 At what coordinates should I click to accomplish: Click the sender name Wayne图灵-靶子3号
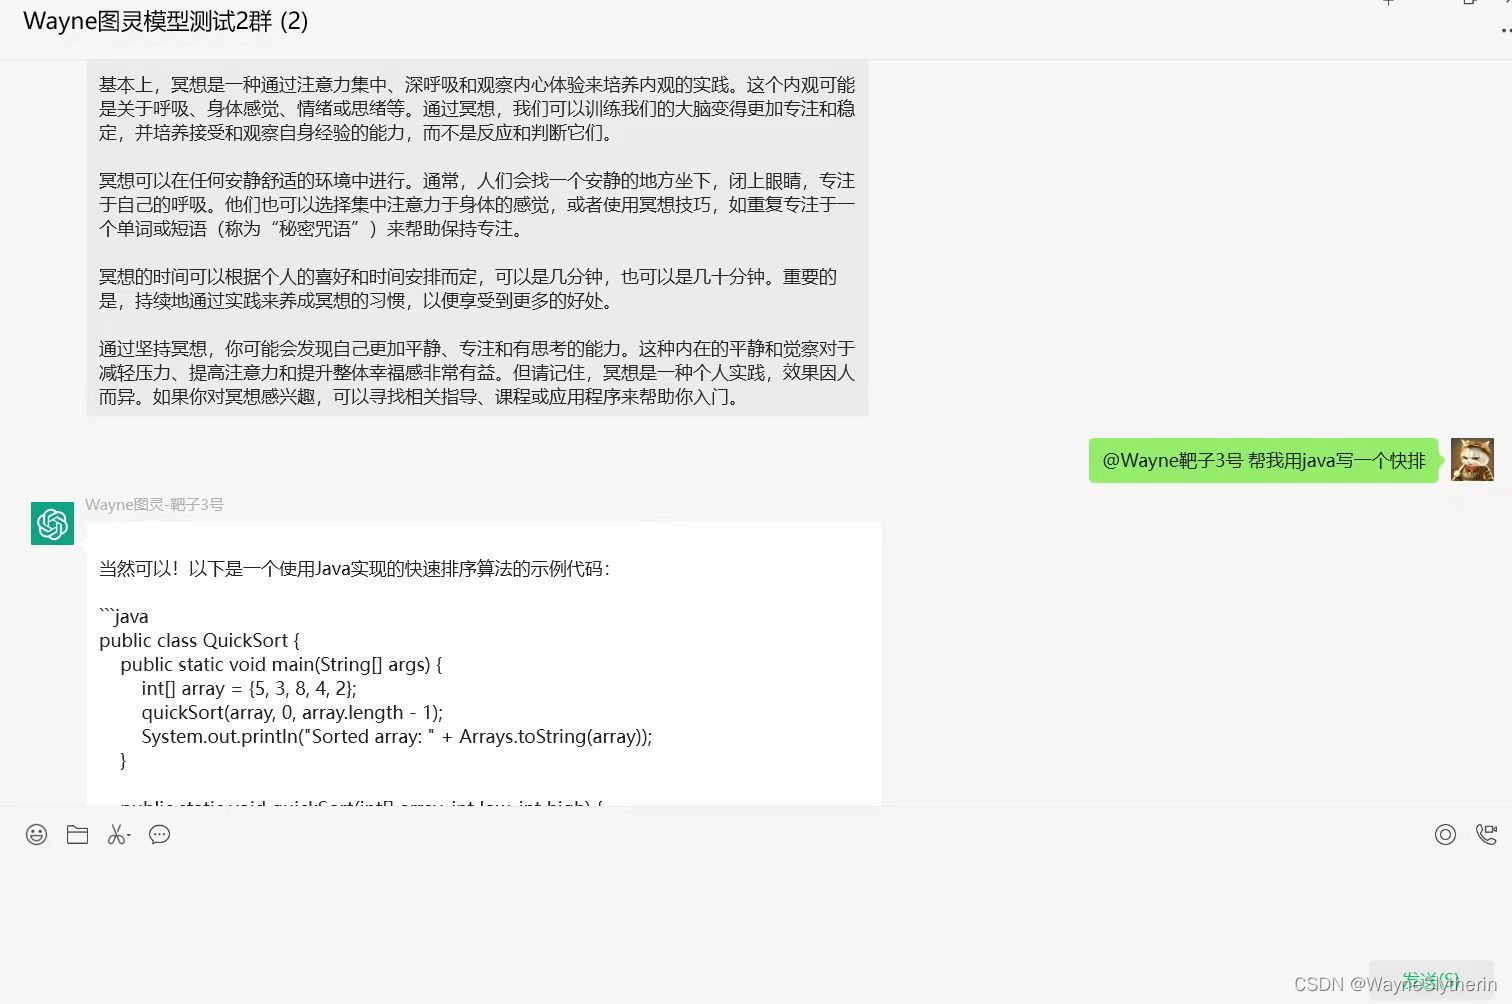pyautogui.click(x=154, y=504)
